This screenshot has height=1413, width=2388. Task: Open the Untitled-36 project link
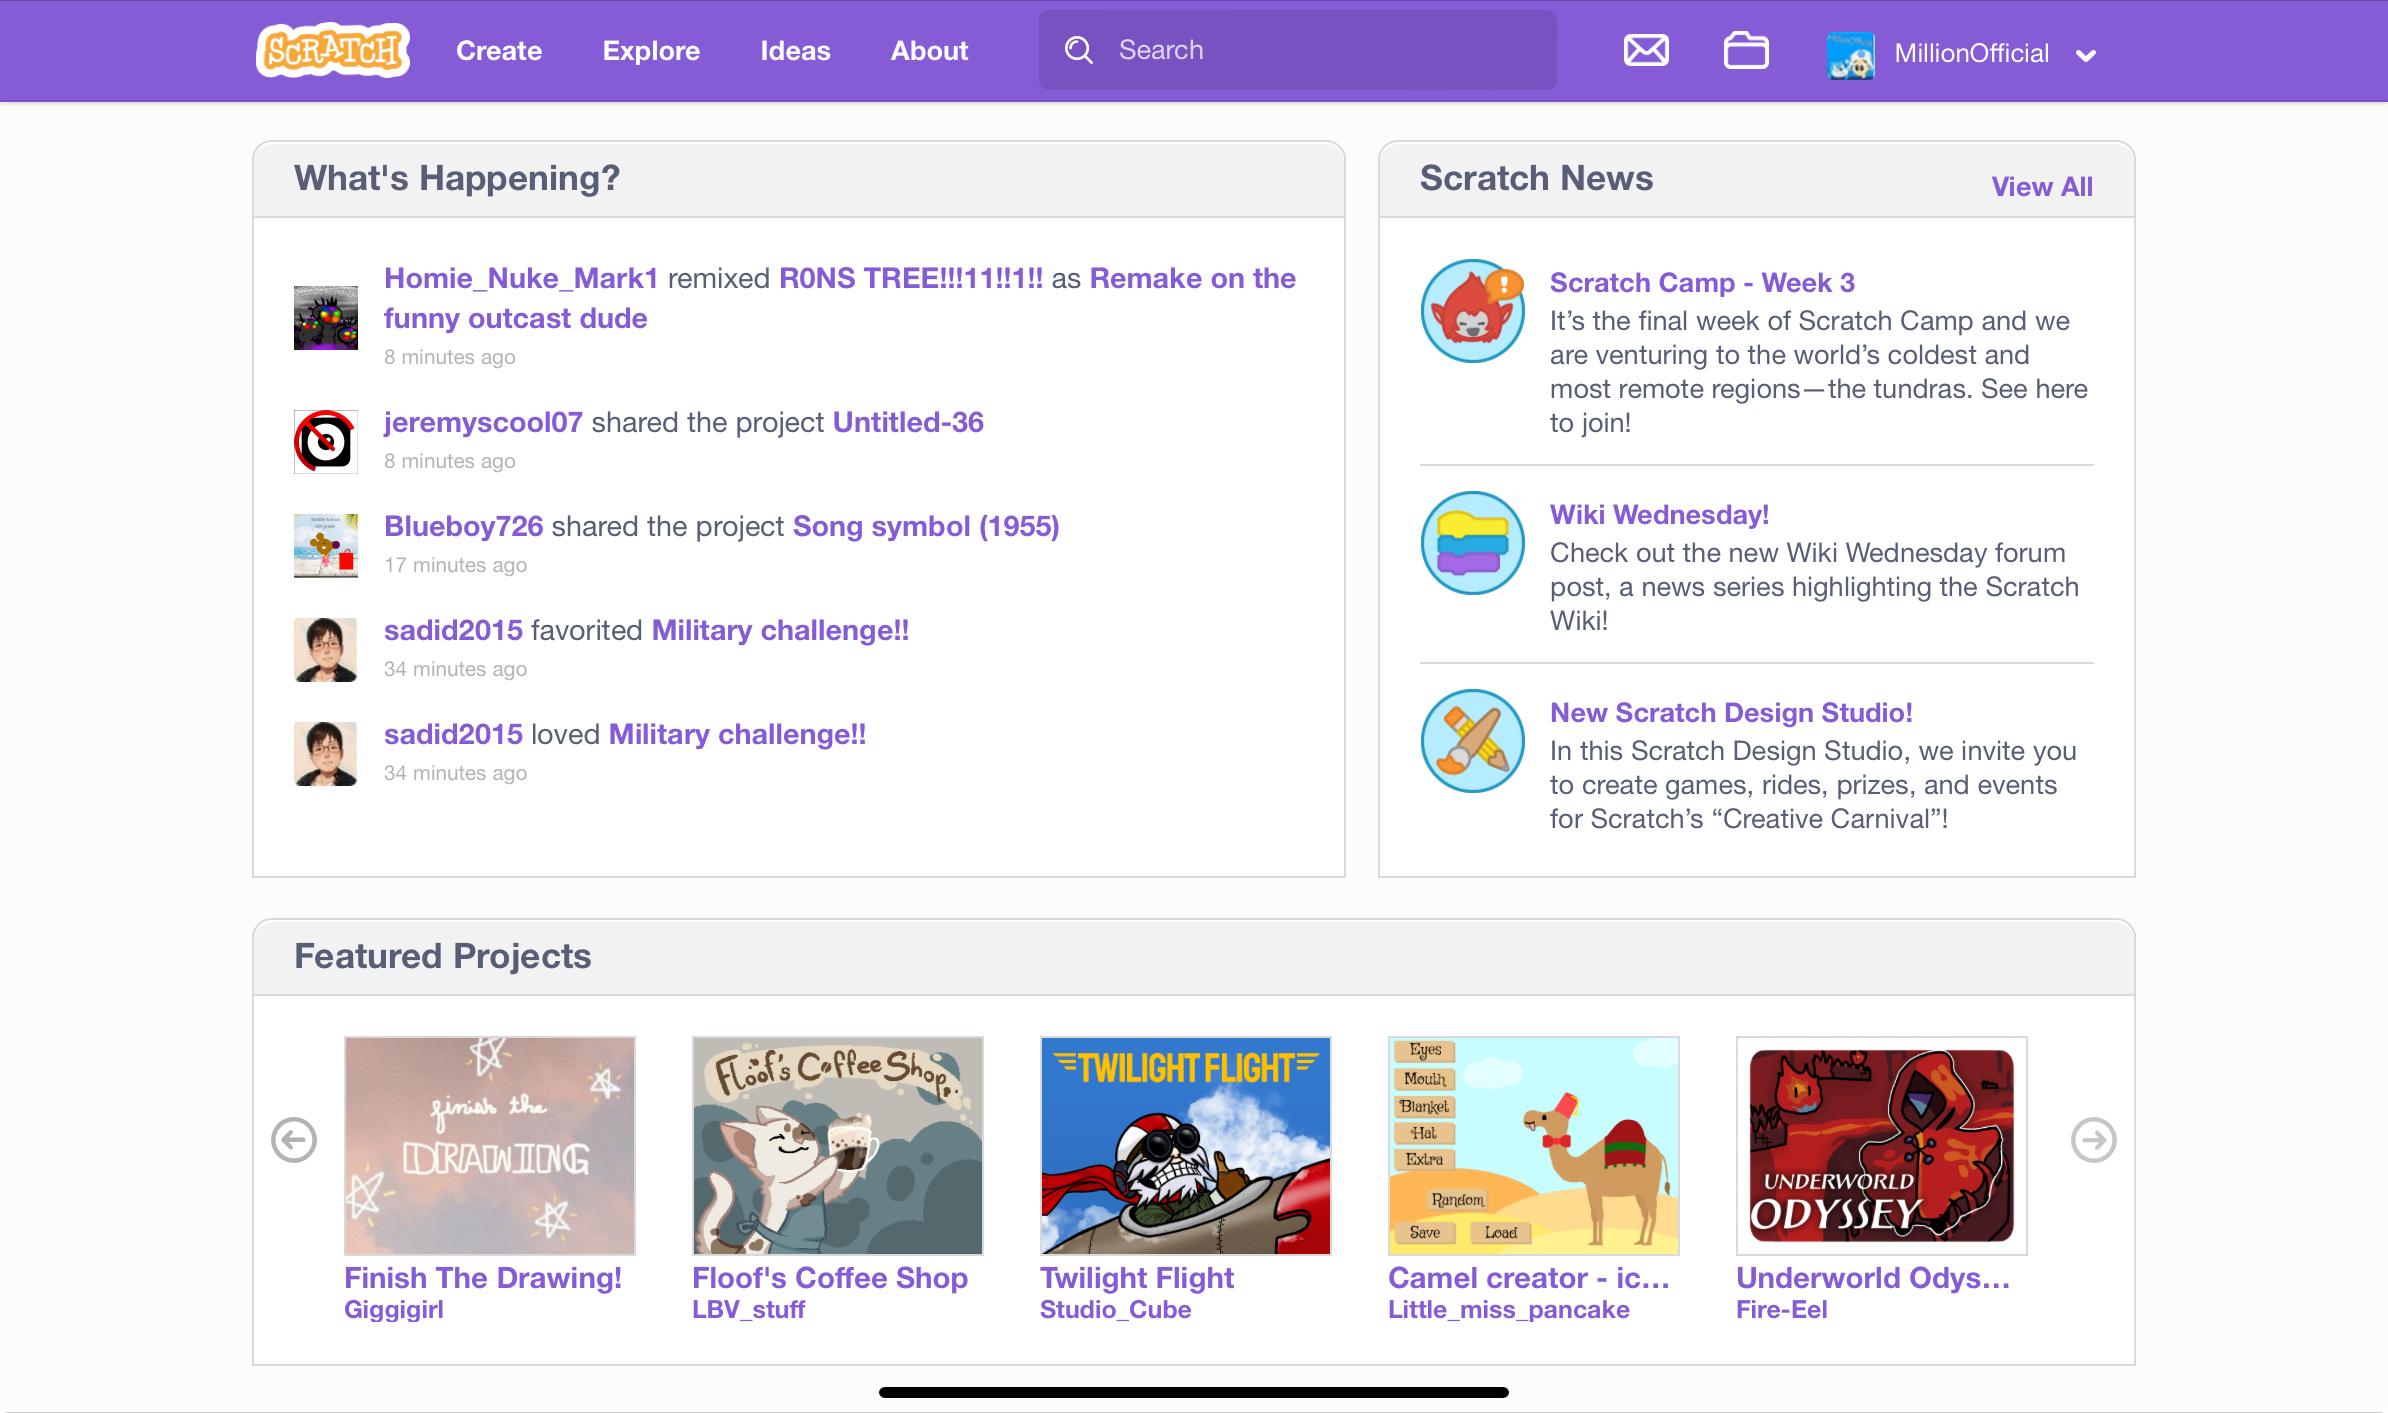908,423
